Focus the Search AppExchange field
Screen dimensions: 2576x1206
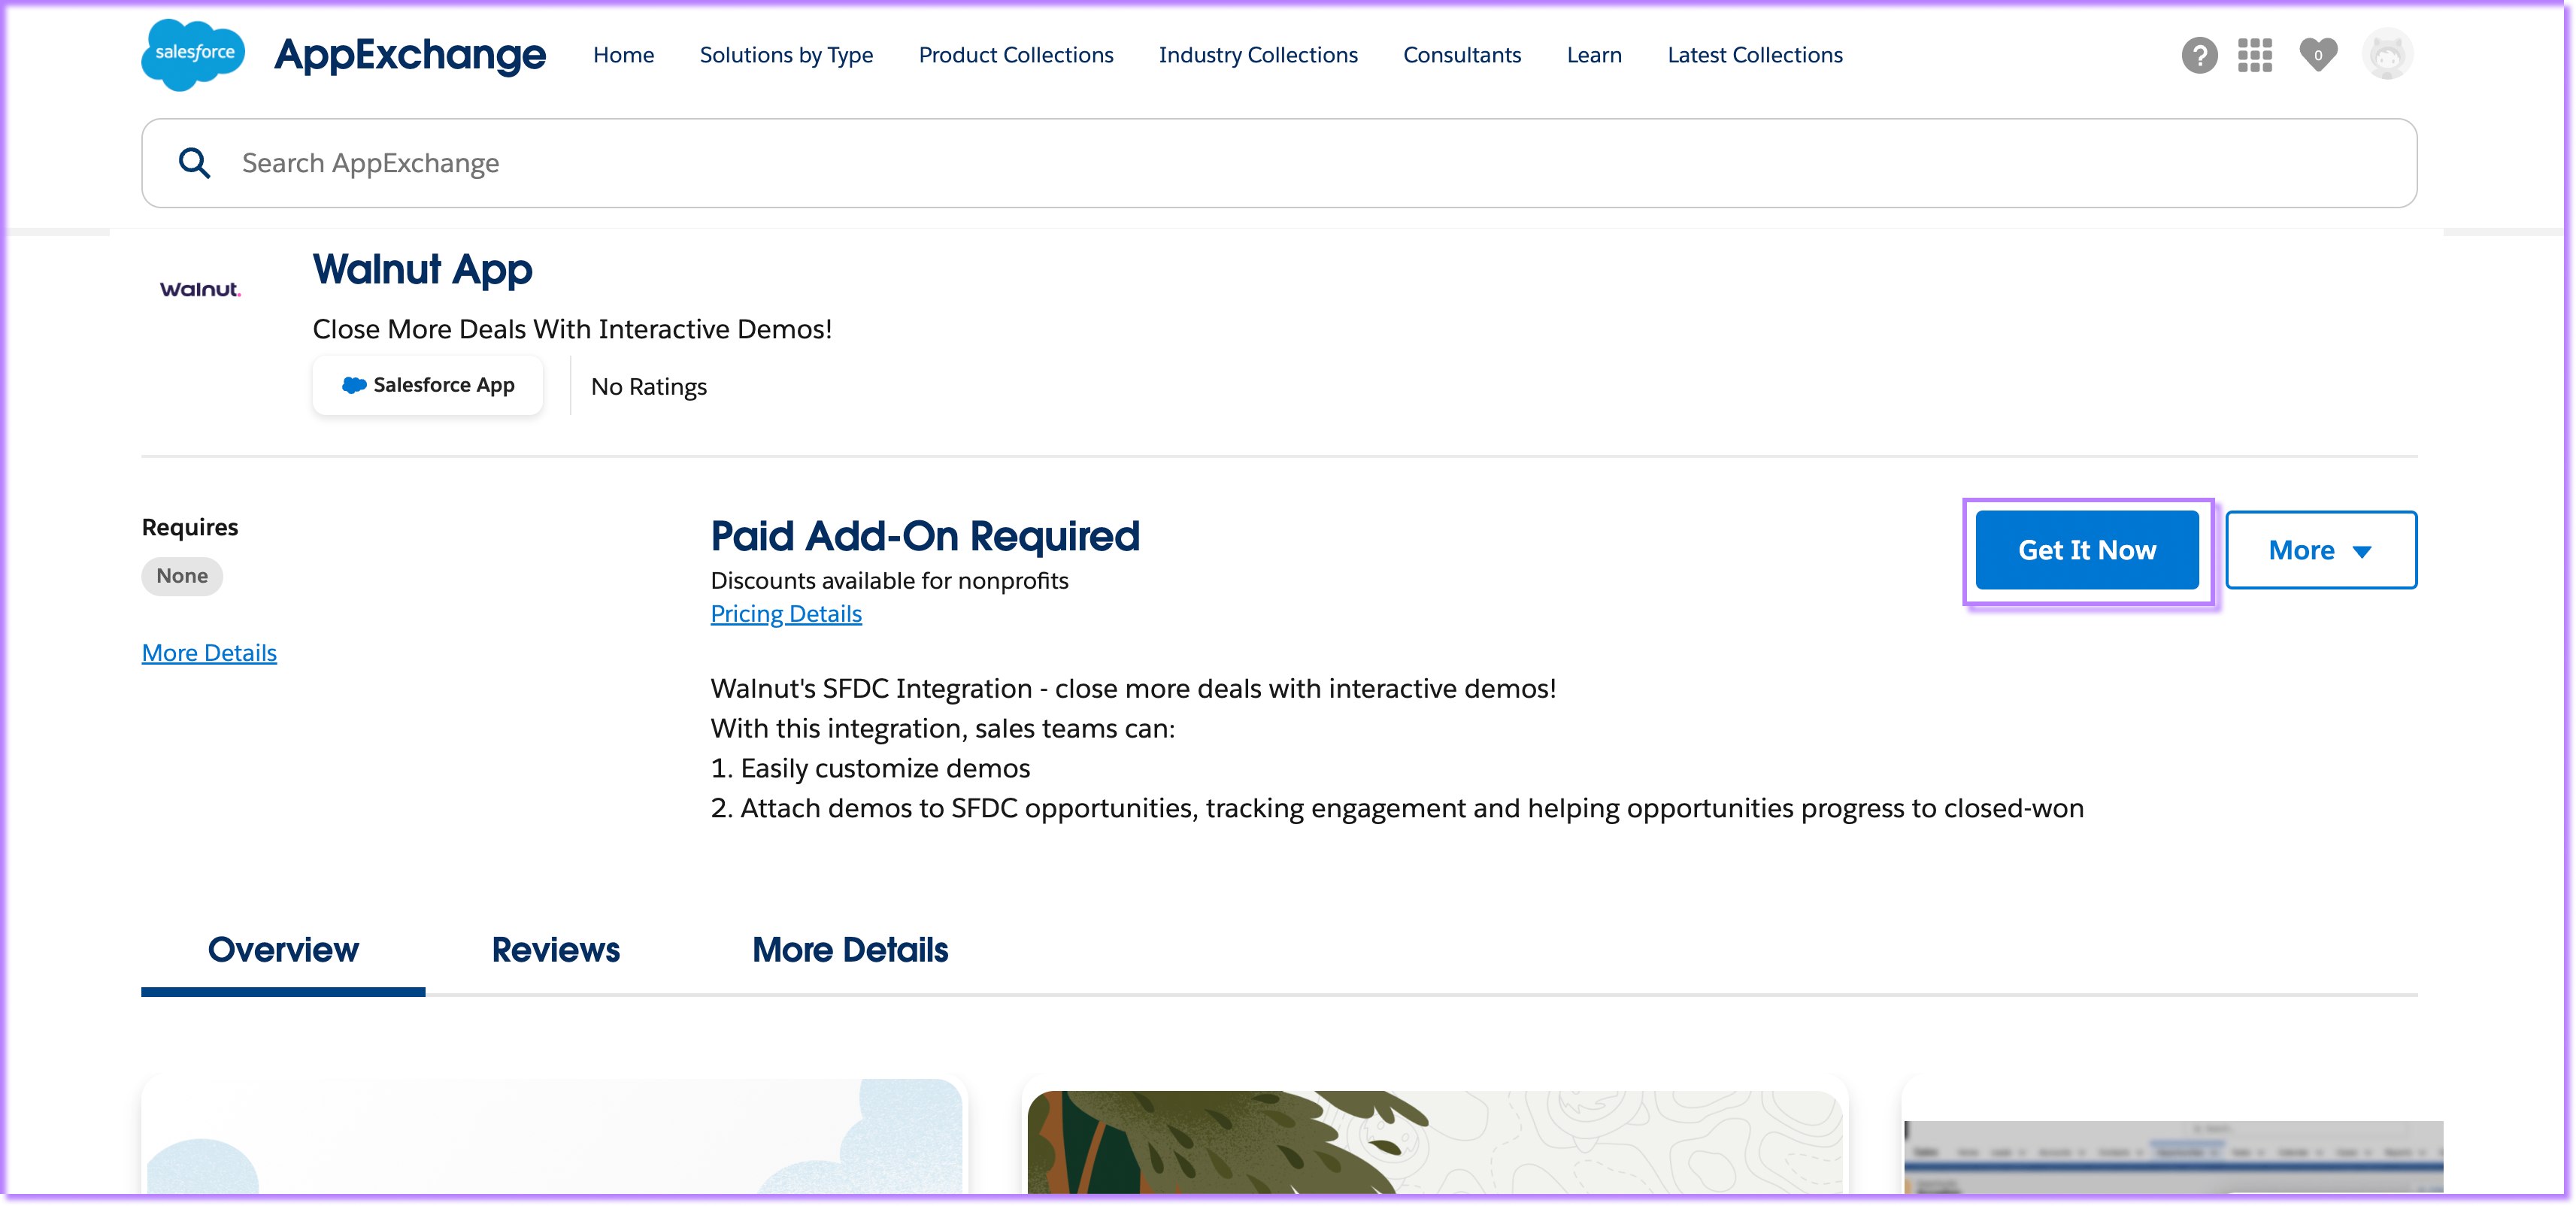pos(1279,163)
